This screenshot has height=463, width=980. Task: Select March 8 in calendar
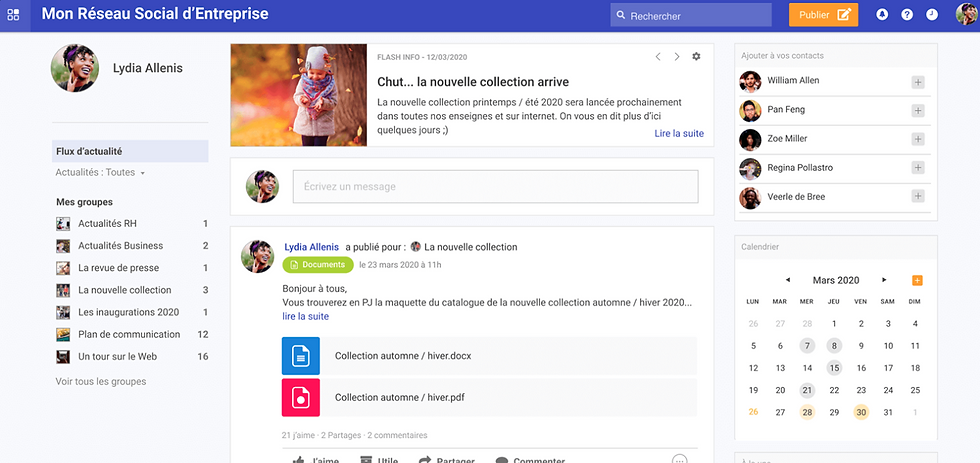coord(834,346)
